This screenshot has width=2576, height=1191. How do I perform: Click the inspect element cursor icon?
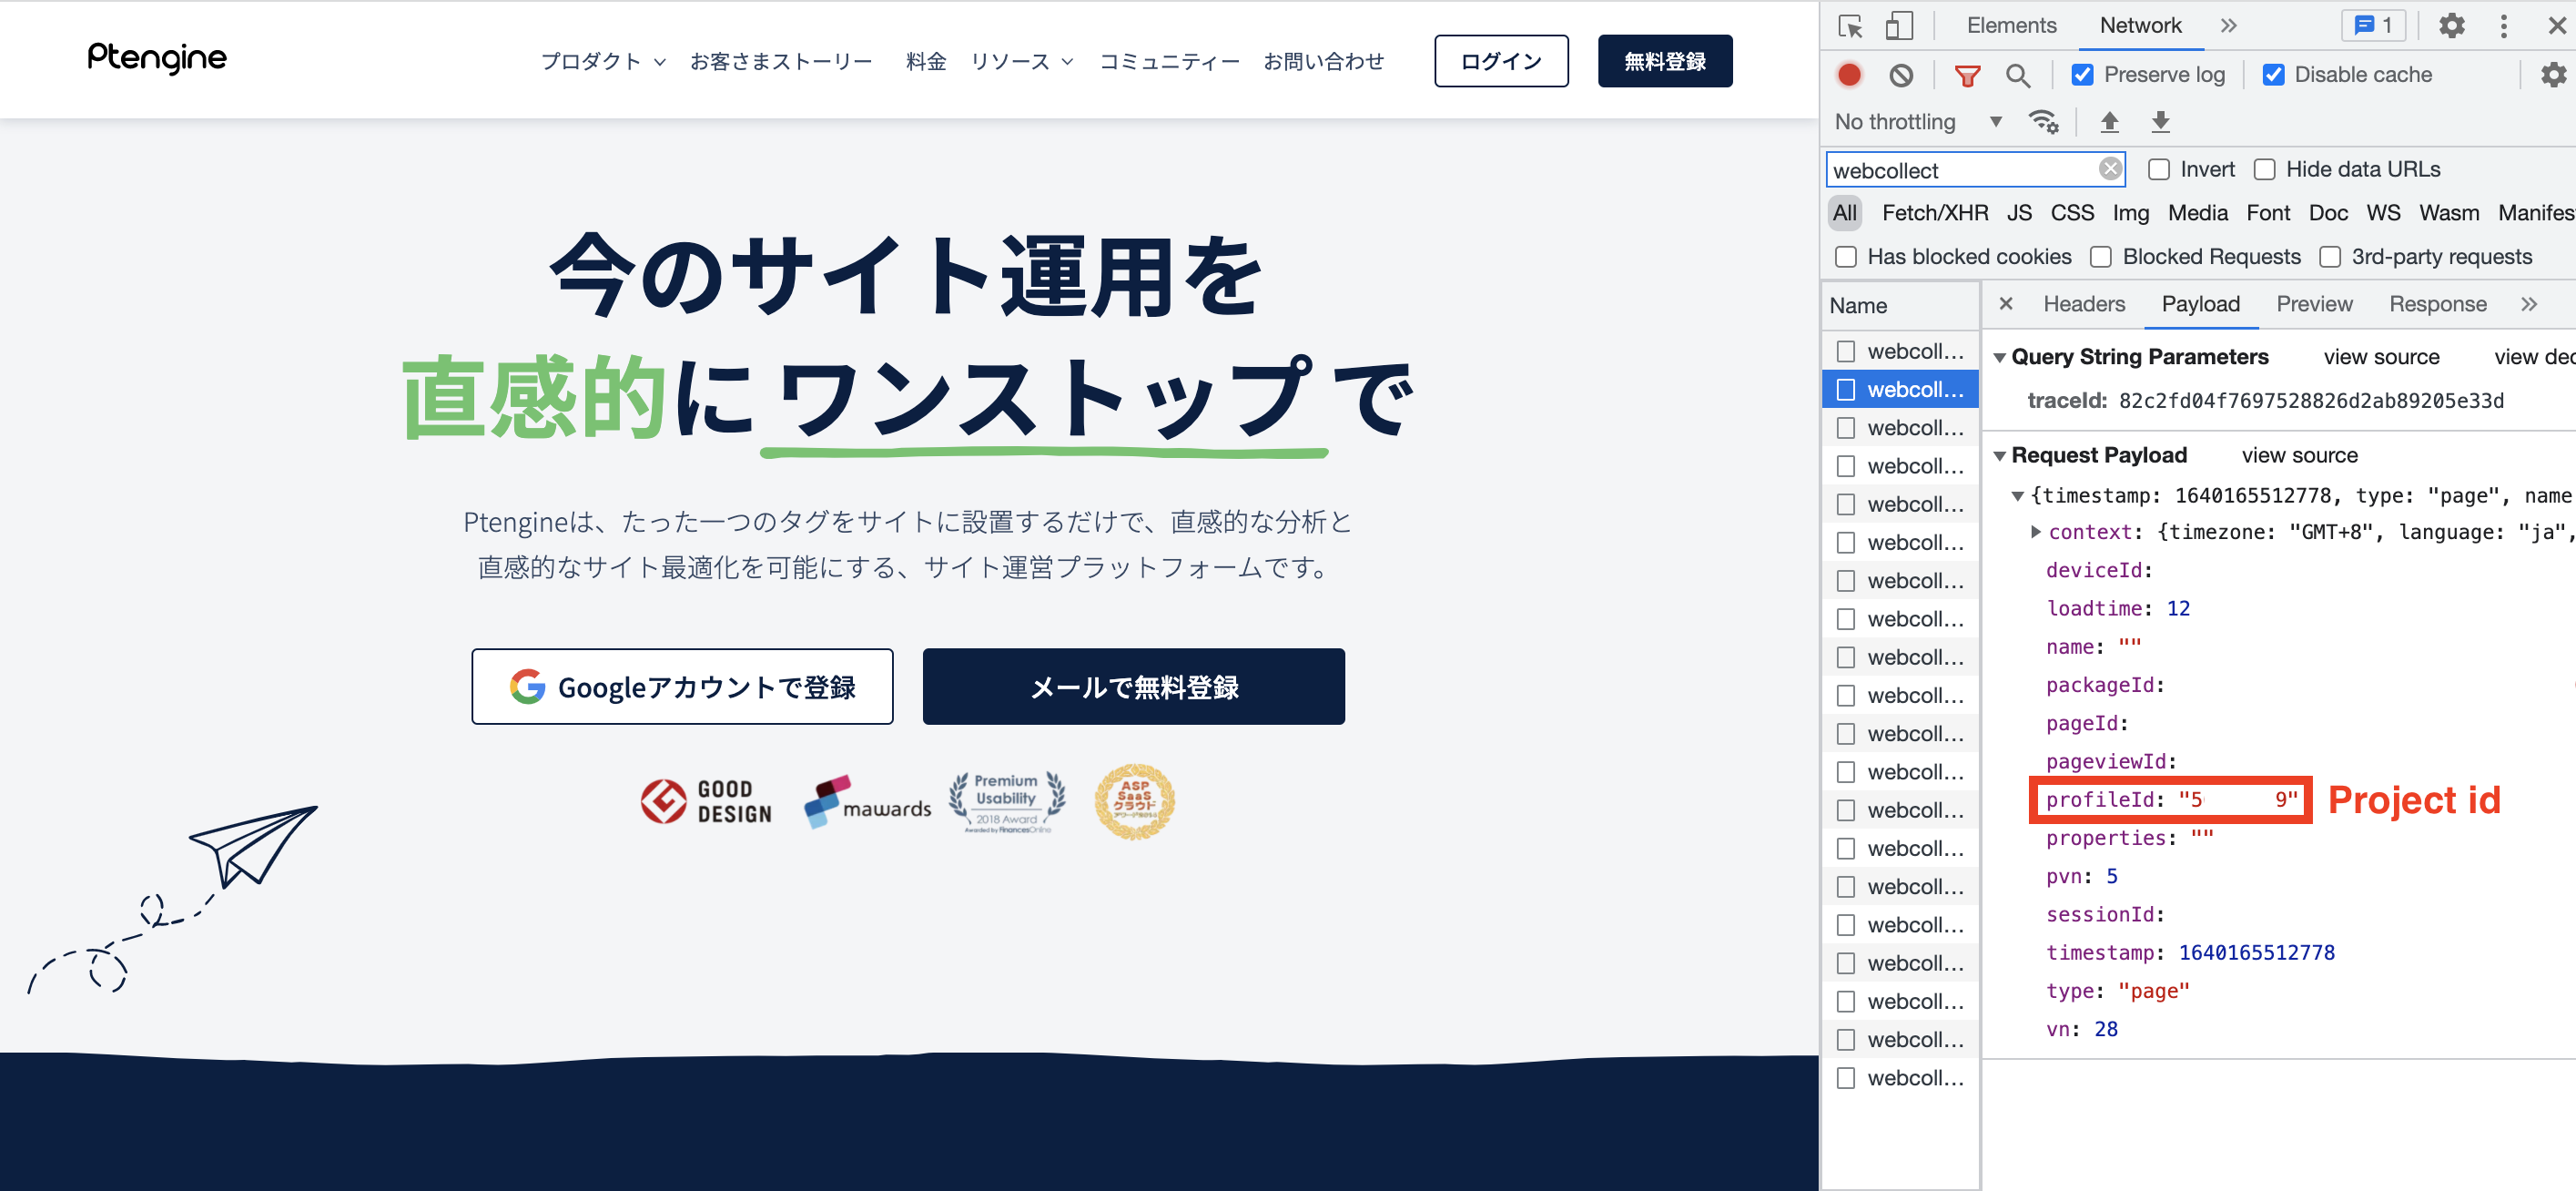pos(1850,26)
